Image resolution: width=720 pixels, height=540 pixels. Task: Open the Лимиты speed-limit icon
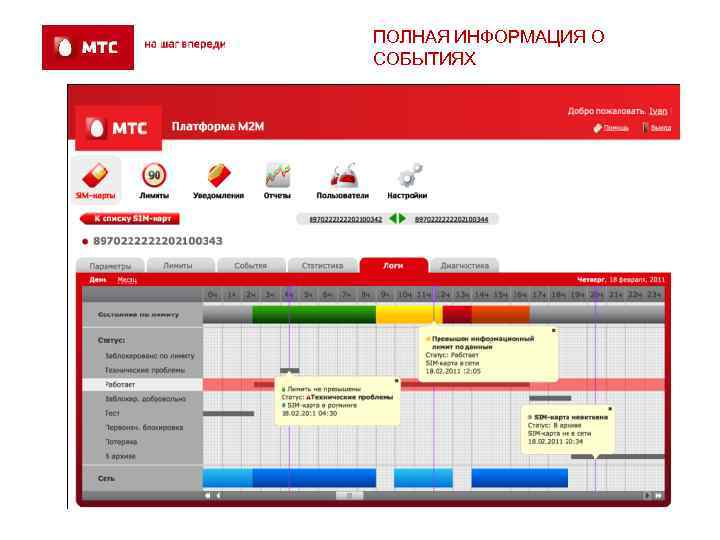tap(154, 175)
